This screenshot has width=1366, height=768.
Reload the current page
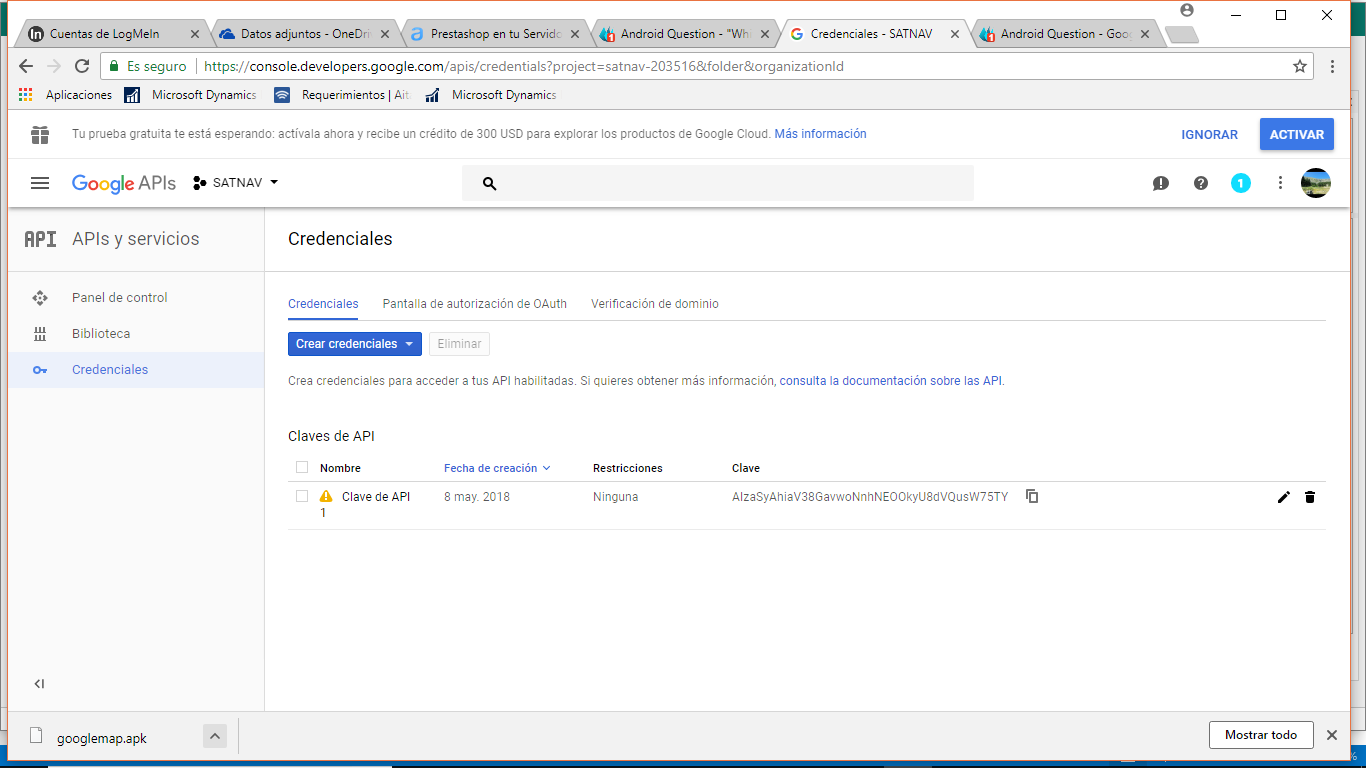[x=82, y=66]
